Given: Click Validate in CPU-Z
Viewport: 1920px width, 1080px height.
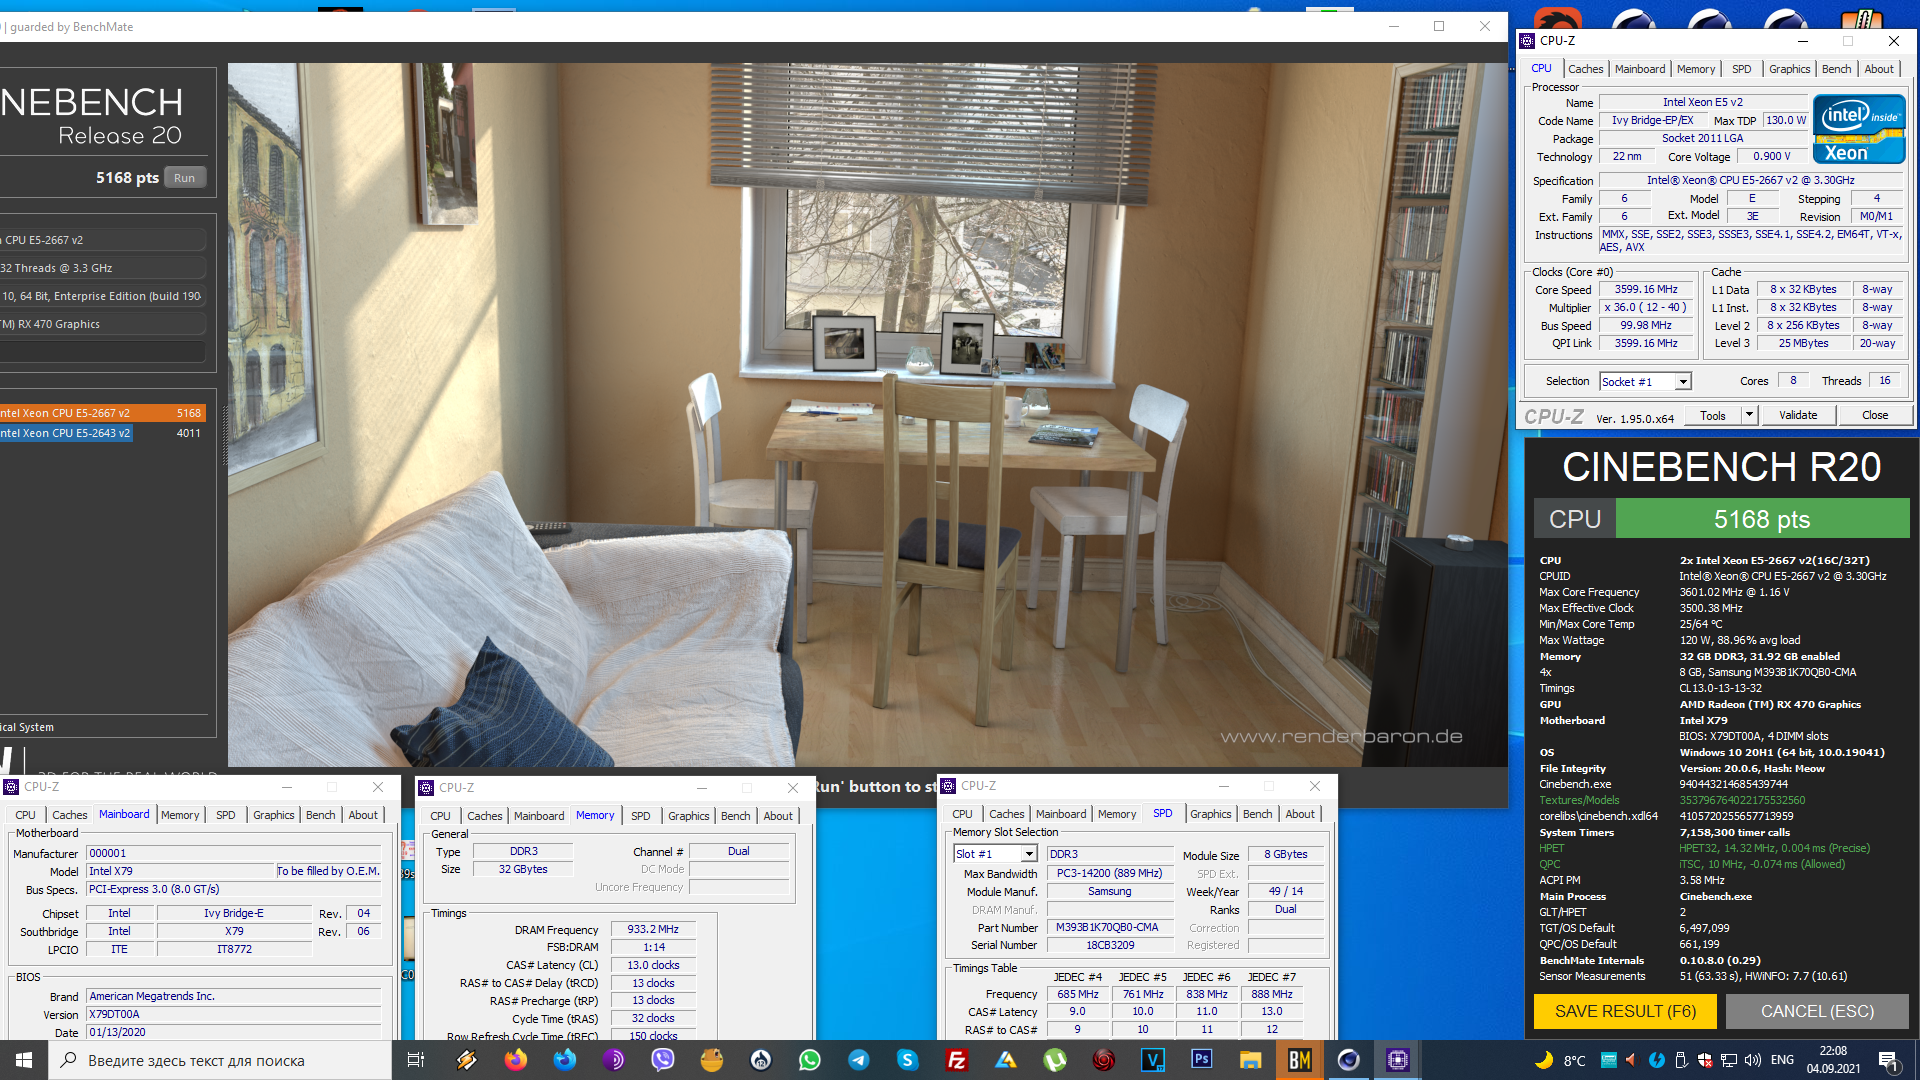Looking at the screenshot, I should point(1798,415).
